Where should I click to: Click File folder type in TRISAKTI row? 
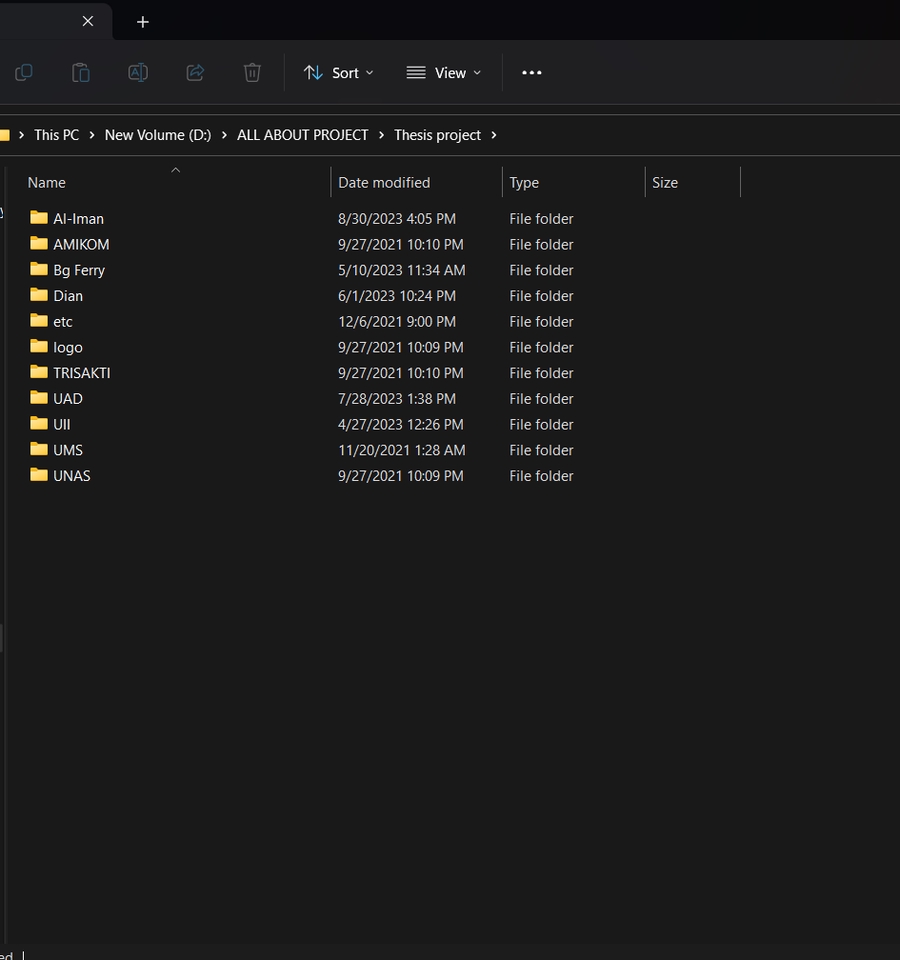tap(541, 373)
